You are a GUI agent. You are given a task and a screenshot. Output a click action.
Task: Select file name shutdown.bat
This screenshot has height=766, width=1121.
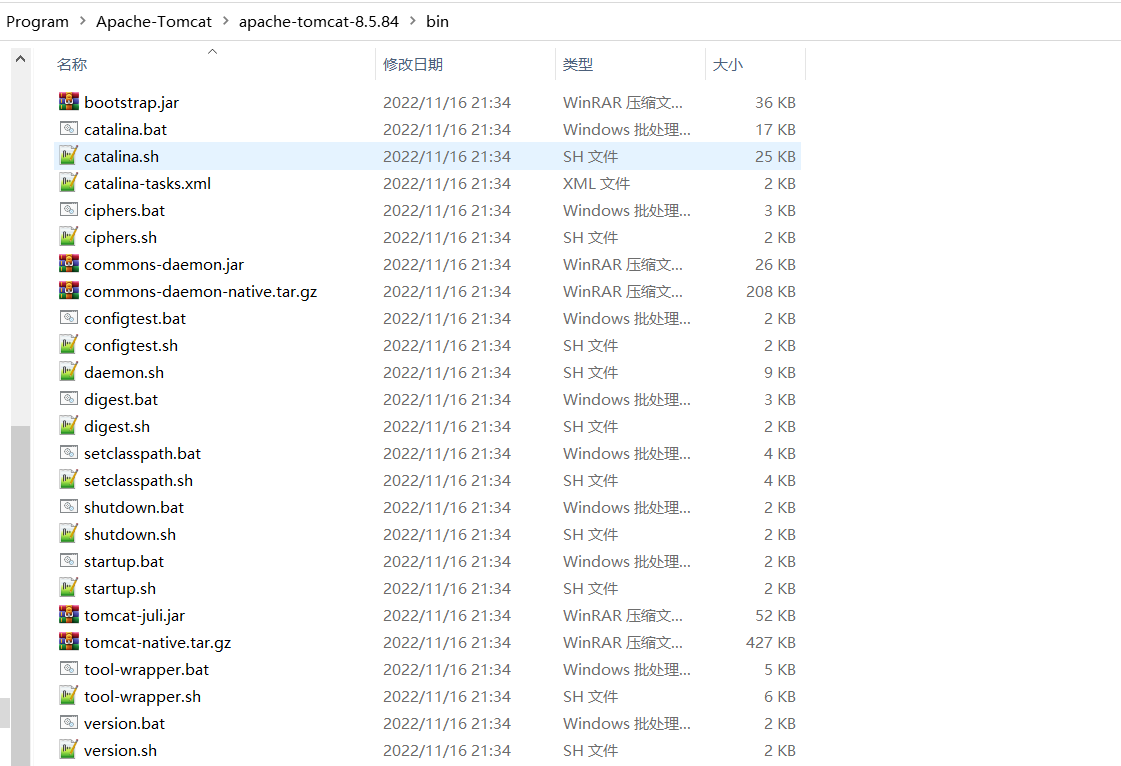click(134, 507)
